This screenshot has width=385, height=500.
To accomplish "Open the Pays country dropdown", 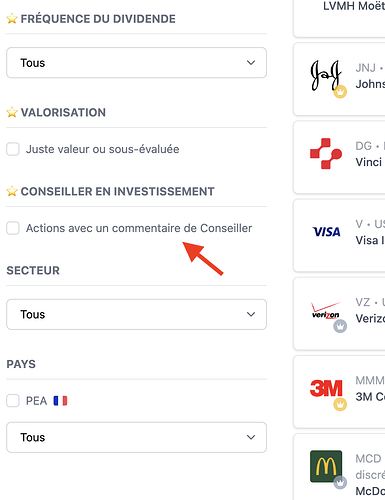I will 136,437.
